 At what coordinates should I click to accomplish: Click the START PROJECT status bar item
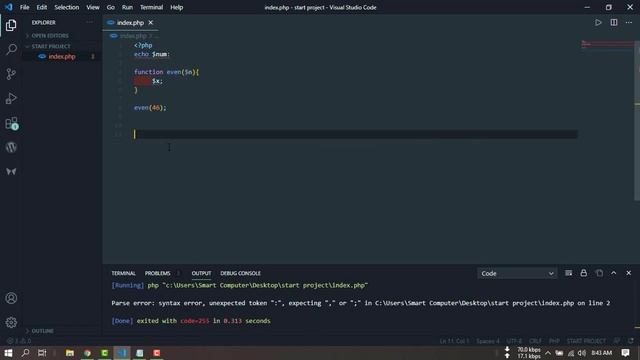pos(586,341)
